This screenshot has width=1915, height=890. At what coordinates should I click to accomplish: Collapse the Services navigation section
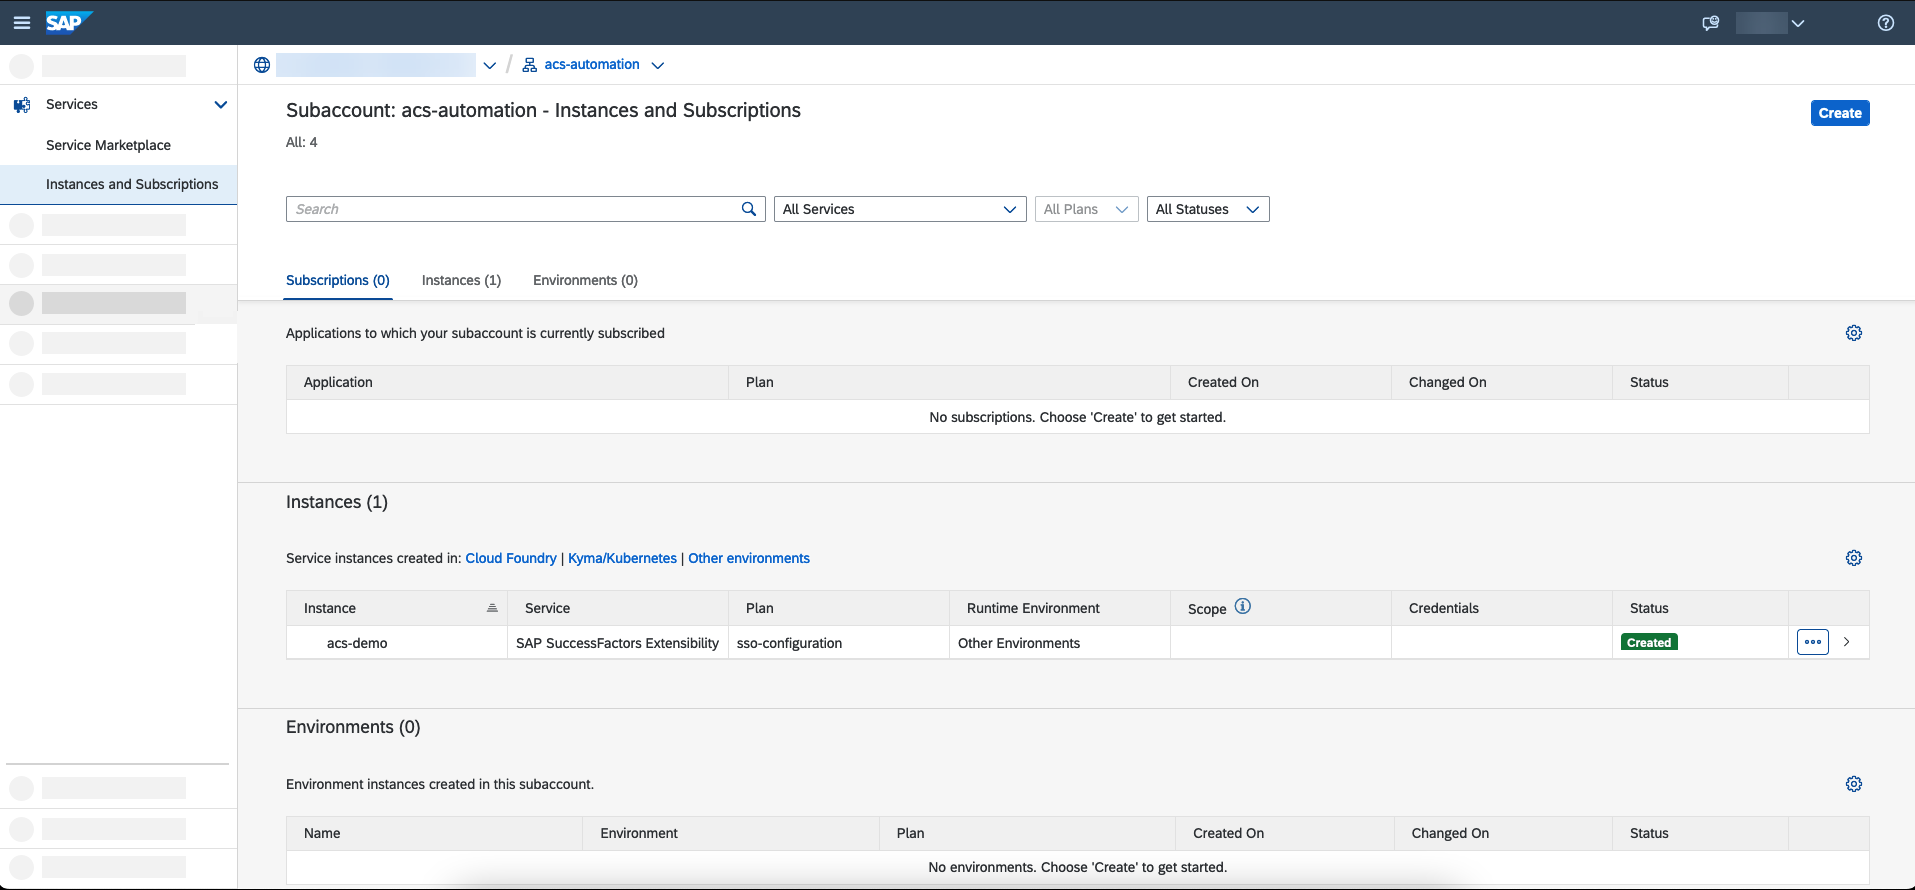221,104
